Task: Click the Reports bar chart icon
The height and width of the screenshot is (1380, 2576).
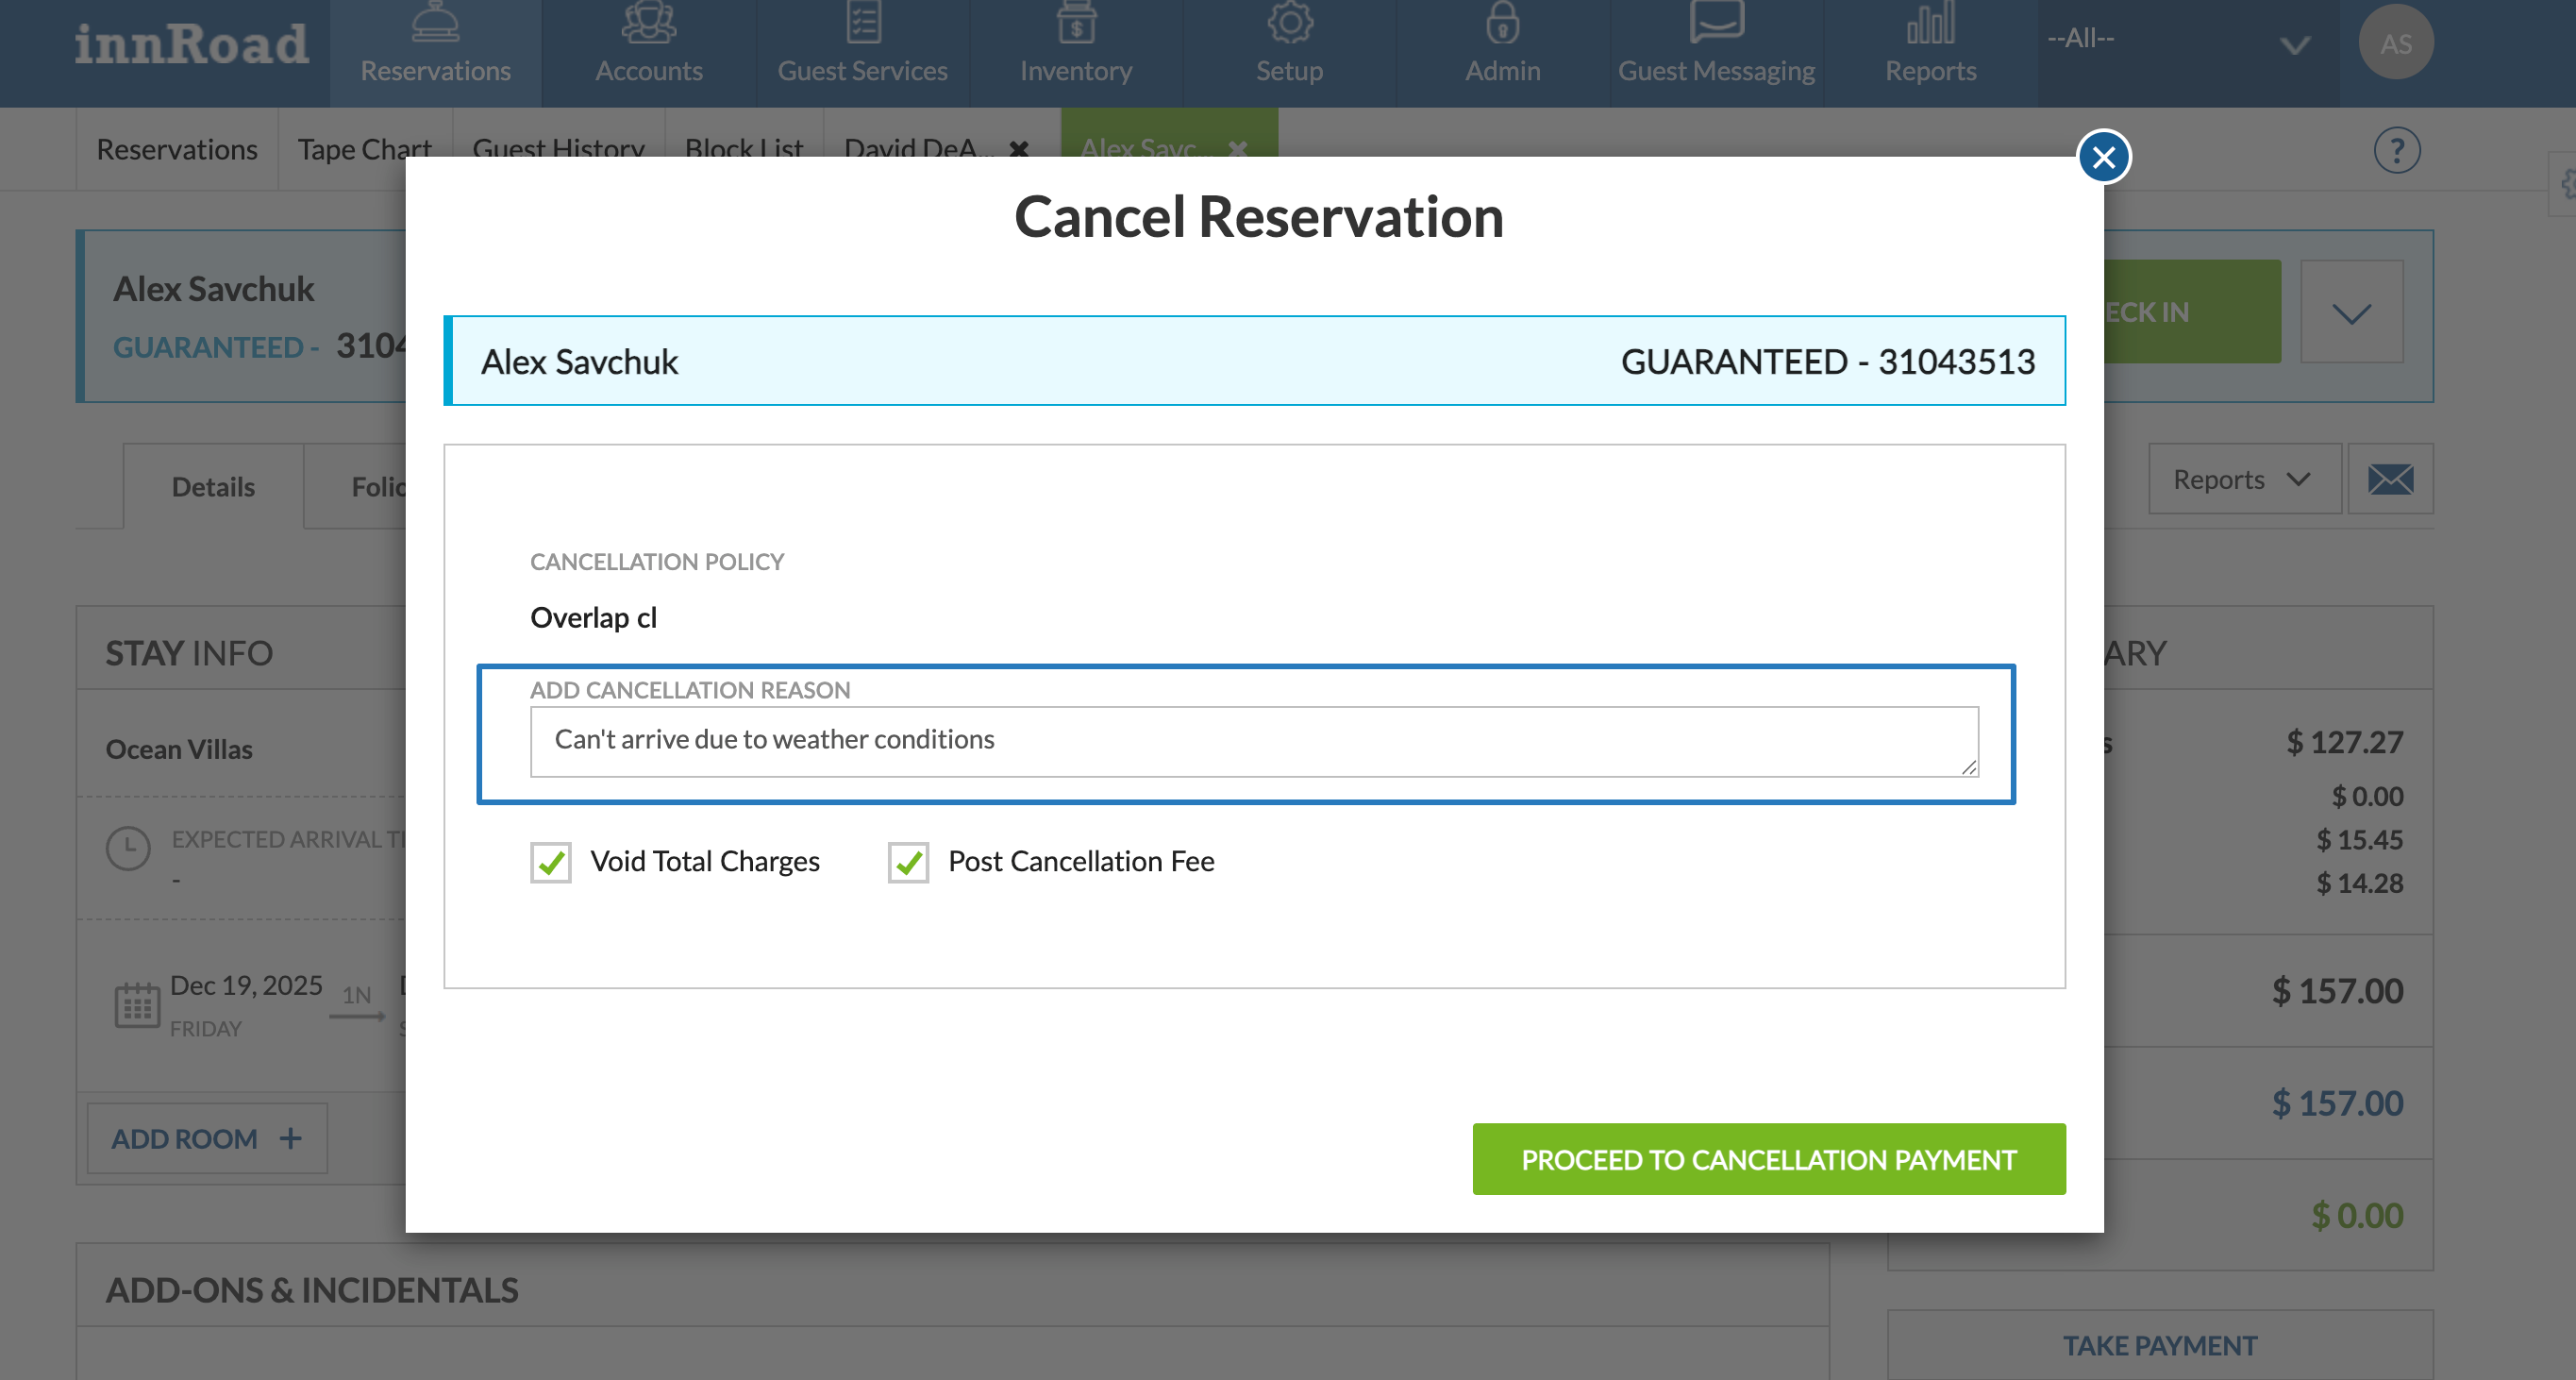Action: (x=1930, y=22)
